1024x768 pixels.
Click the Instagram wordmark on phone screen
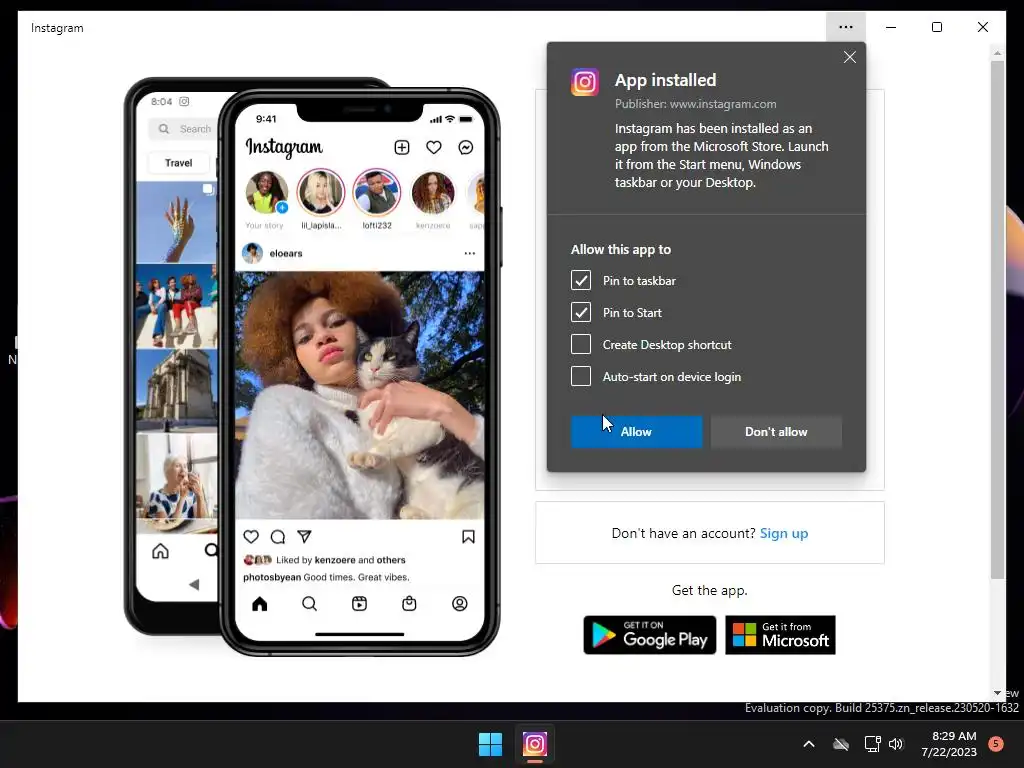[x=283, y=148]
